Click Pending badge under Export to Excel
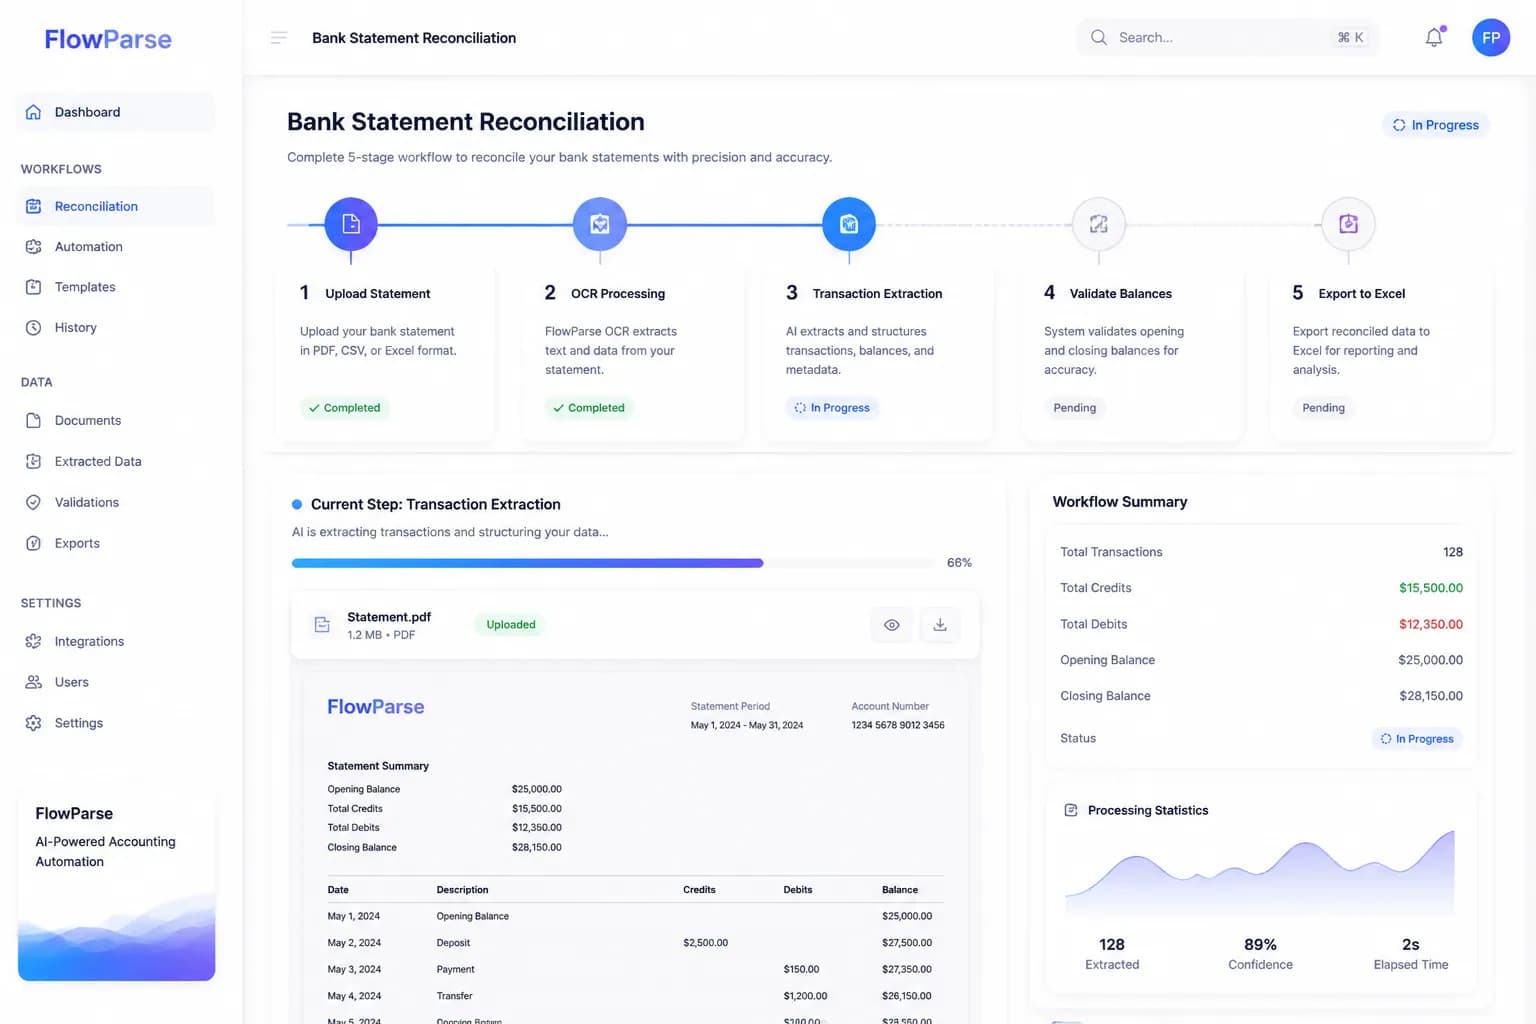 (1323, 408)
